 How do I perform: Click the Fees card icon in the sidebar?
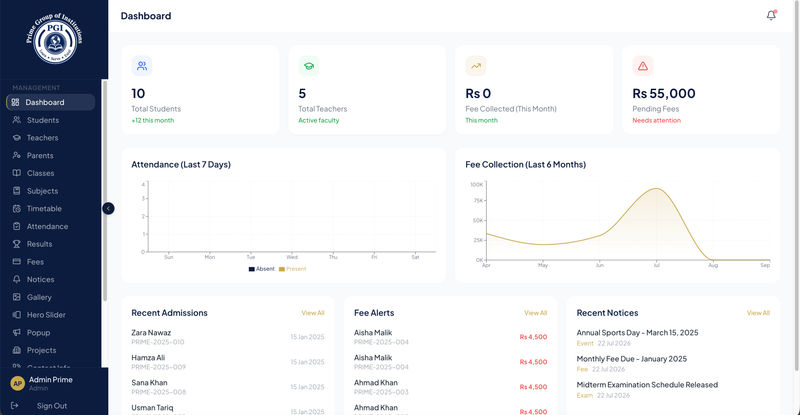pyautogui.click(x=17, y=261)
